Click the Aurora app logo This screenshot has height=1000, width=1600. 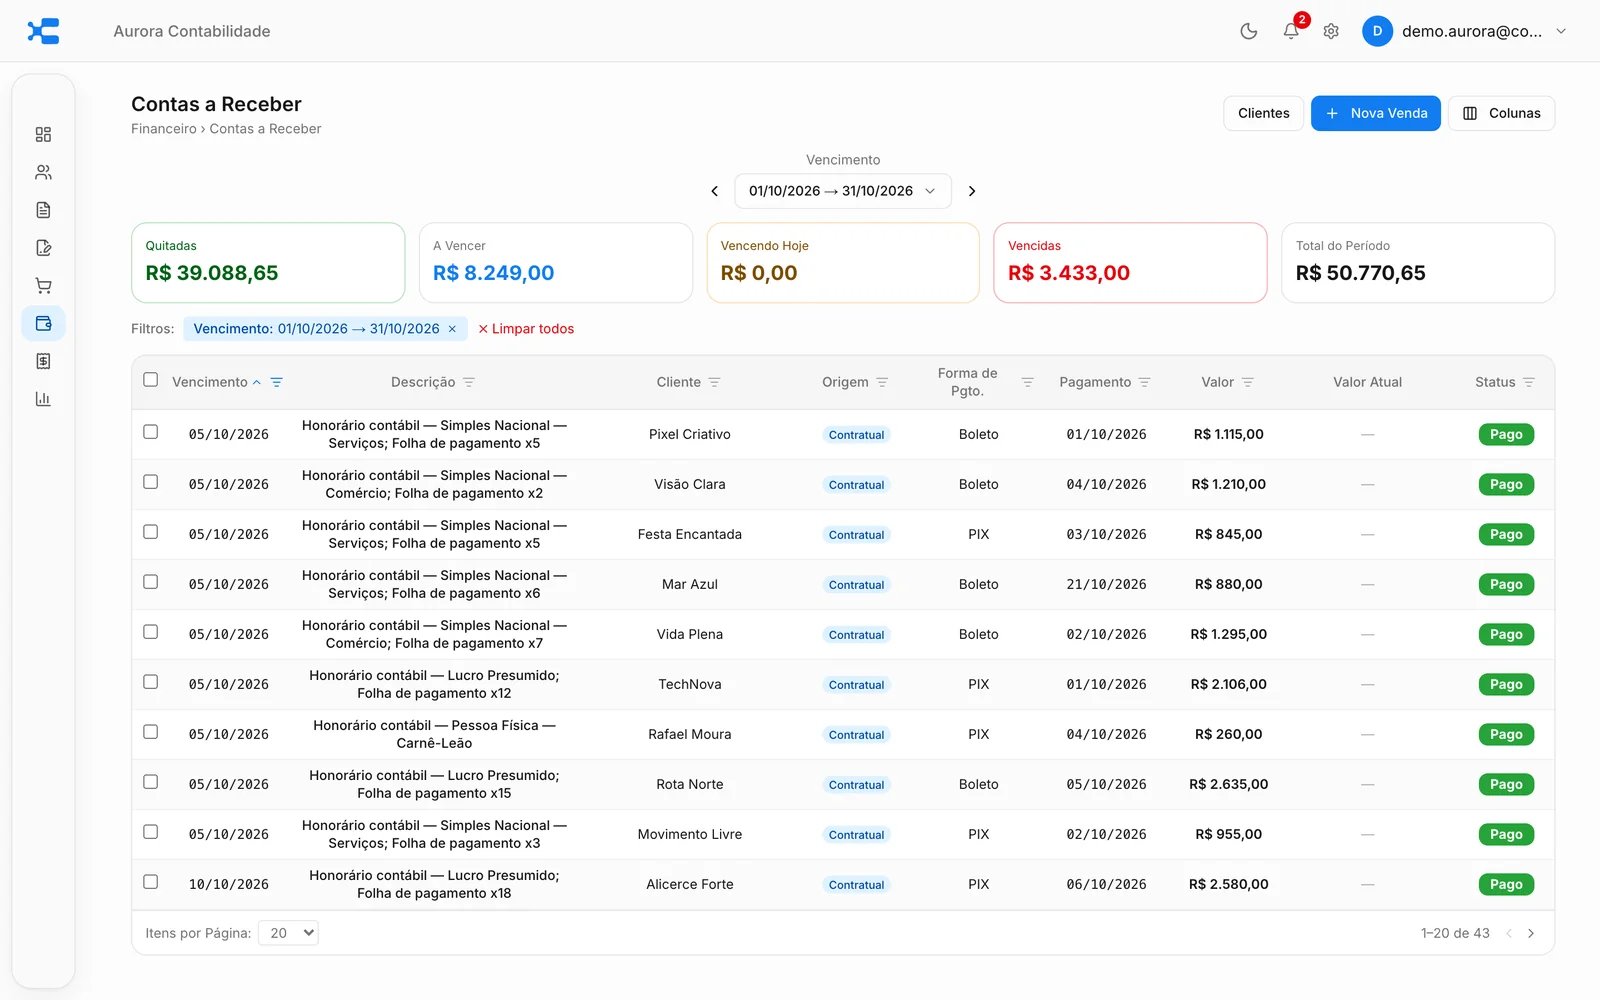[43, 31]
